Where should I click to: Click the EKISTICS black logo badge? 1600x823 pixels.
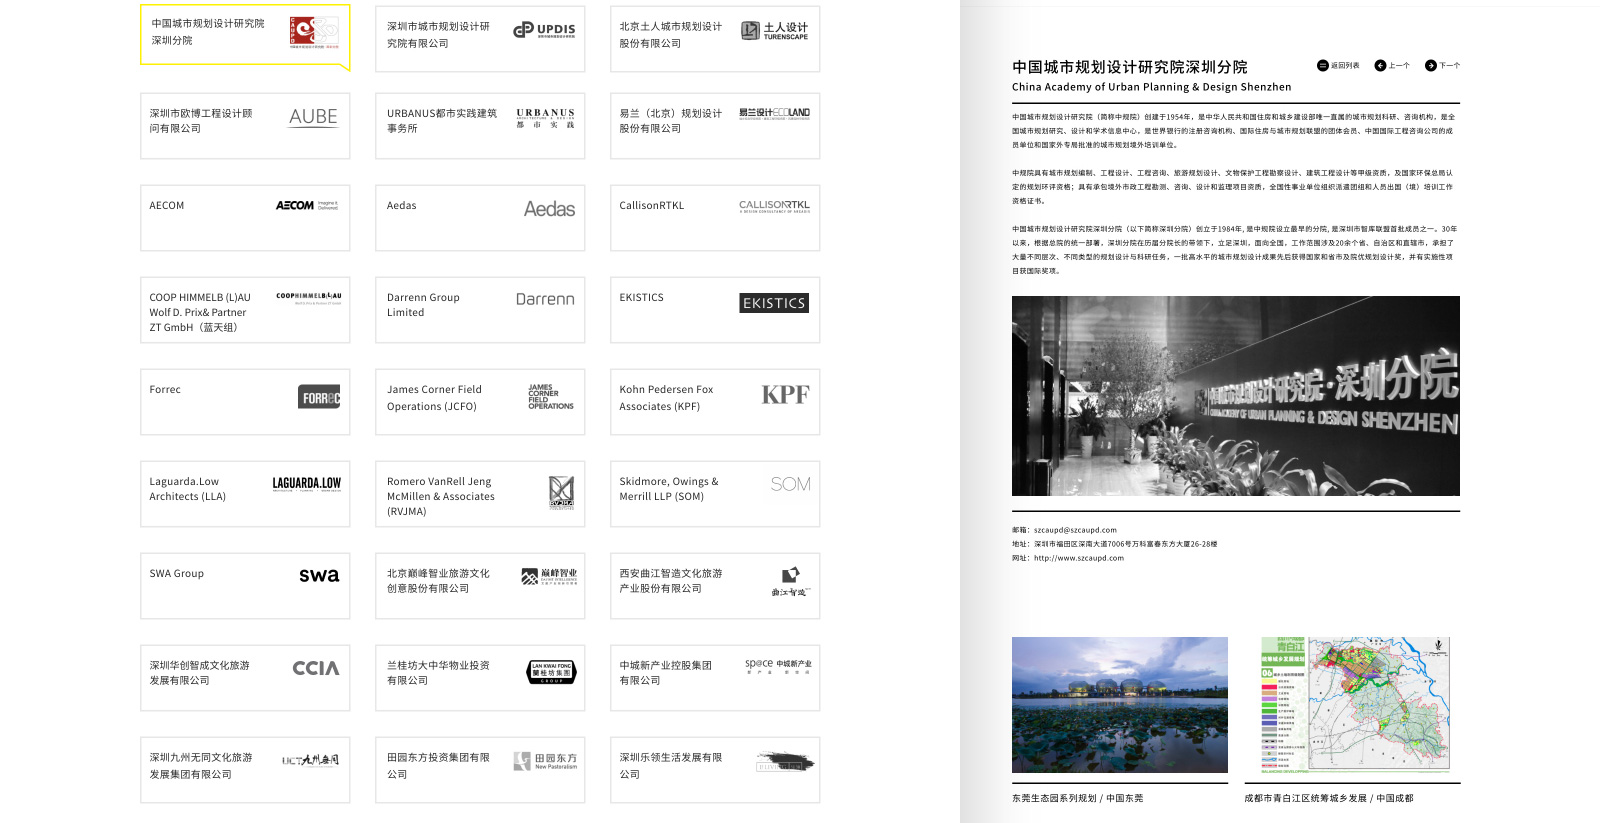tap(774, 303)
